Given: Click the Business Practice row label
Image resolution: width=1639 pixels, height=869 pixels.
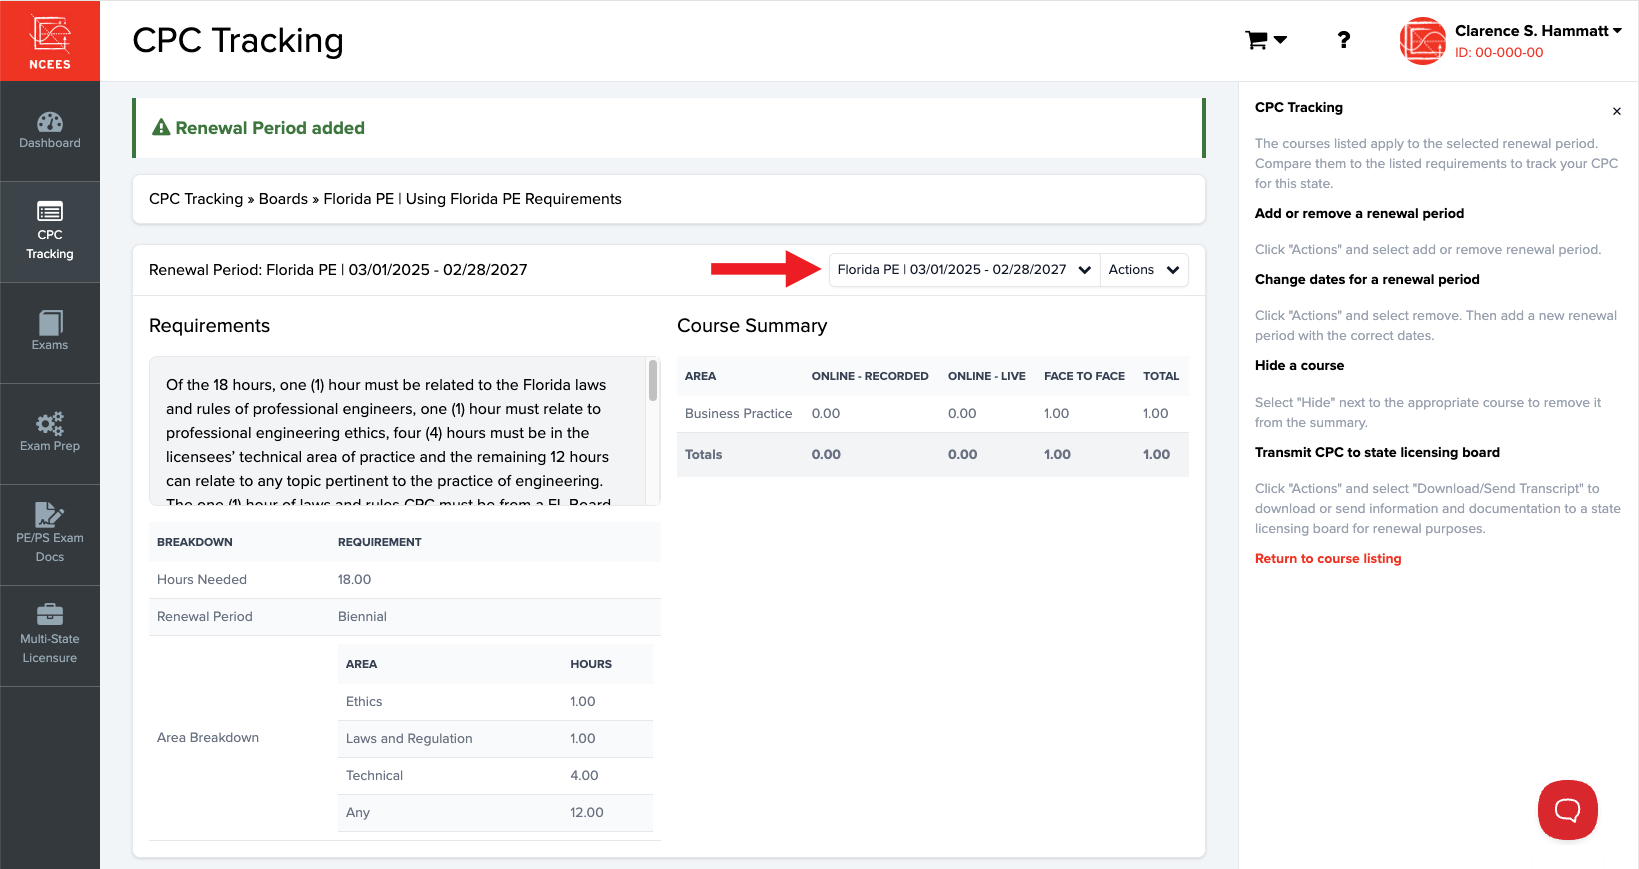Looking at the screenshot, I should pyautogui.click(x=738, y=414).
